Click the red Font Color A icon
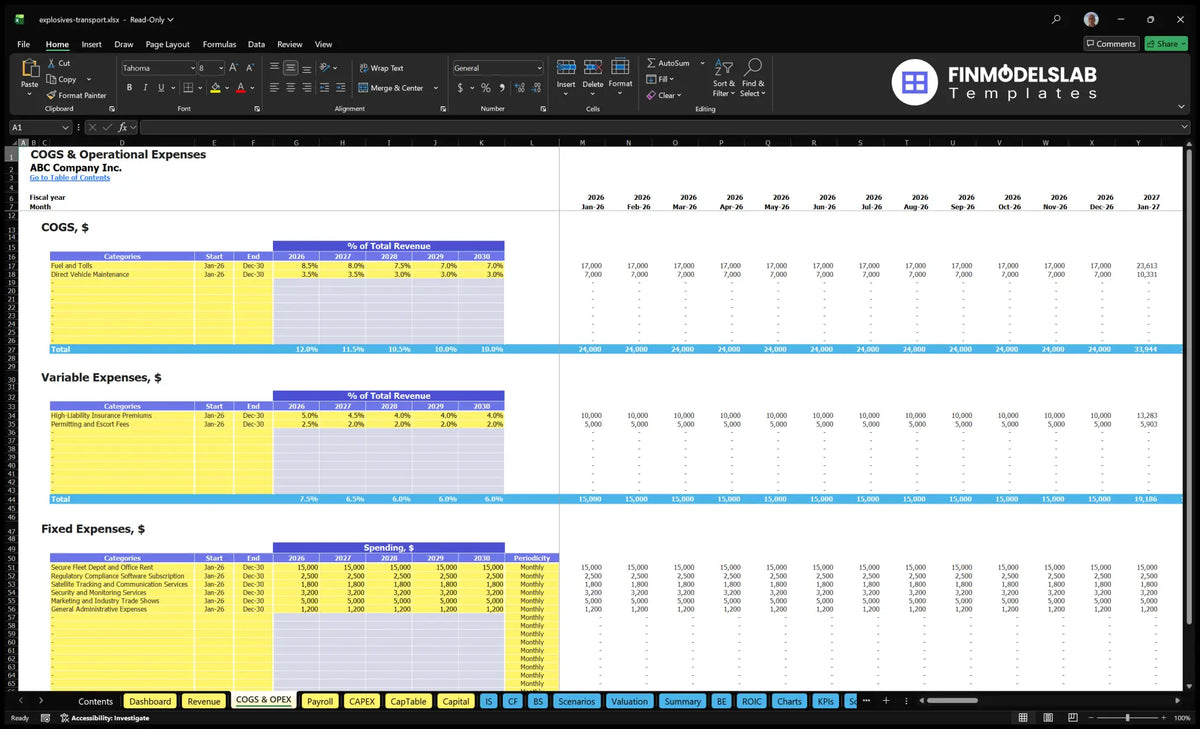Viewport: 1200px width, 729px height. point(240,88)
